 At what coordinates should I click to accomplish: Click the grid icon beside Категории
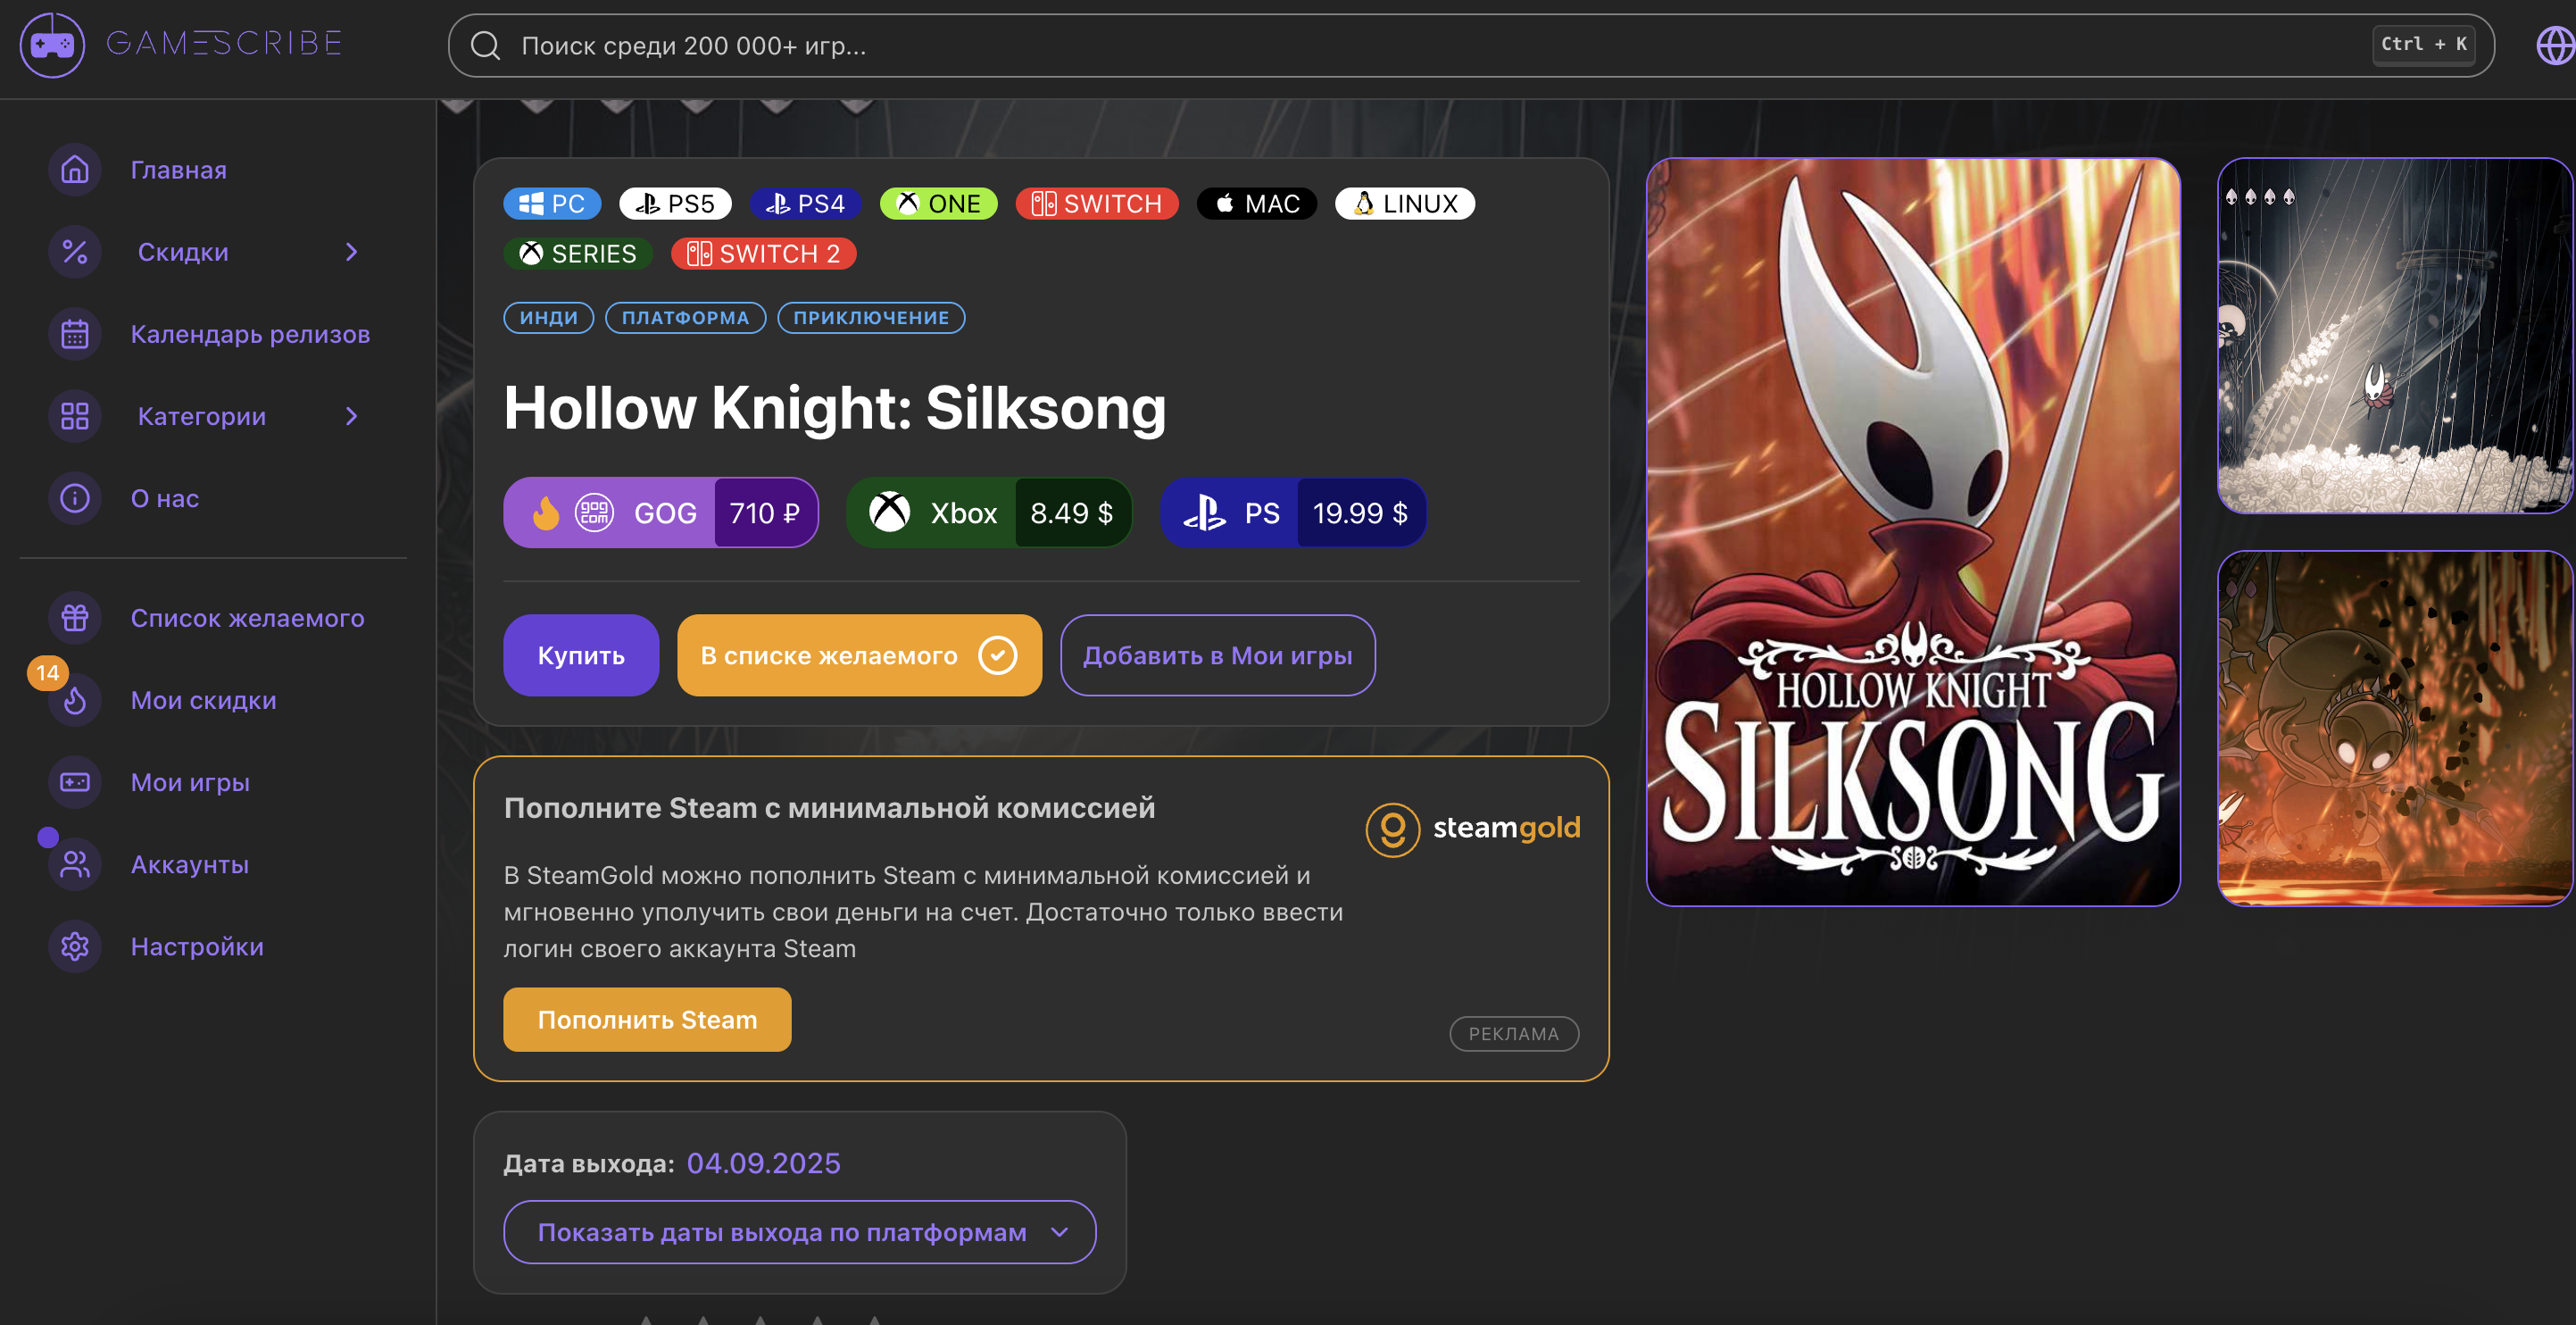(74, 415)
